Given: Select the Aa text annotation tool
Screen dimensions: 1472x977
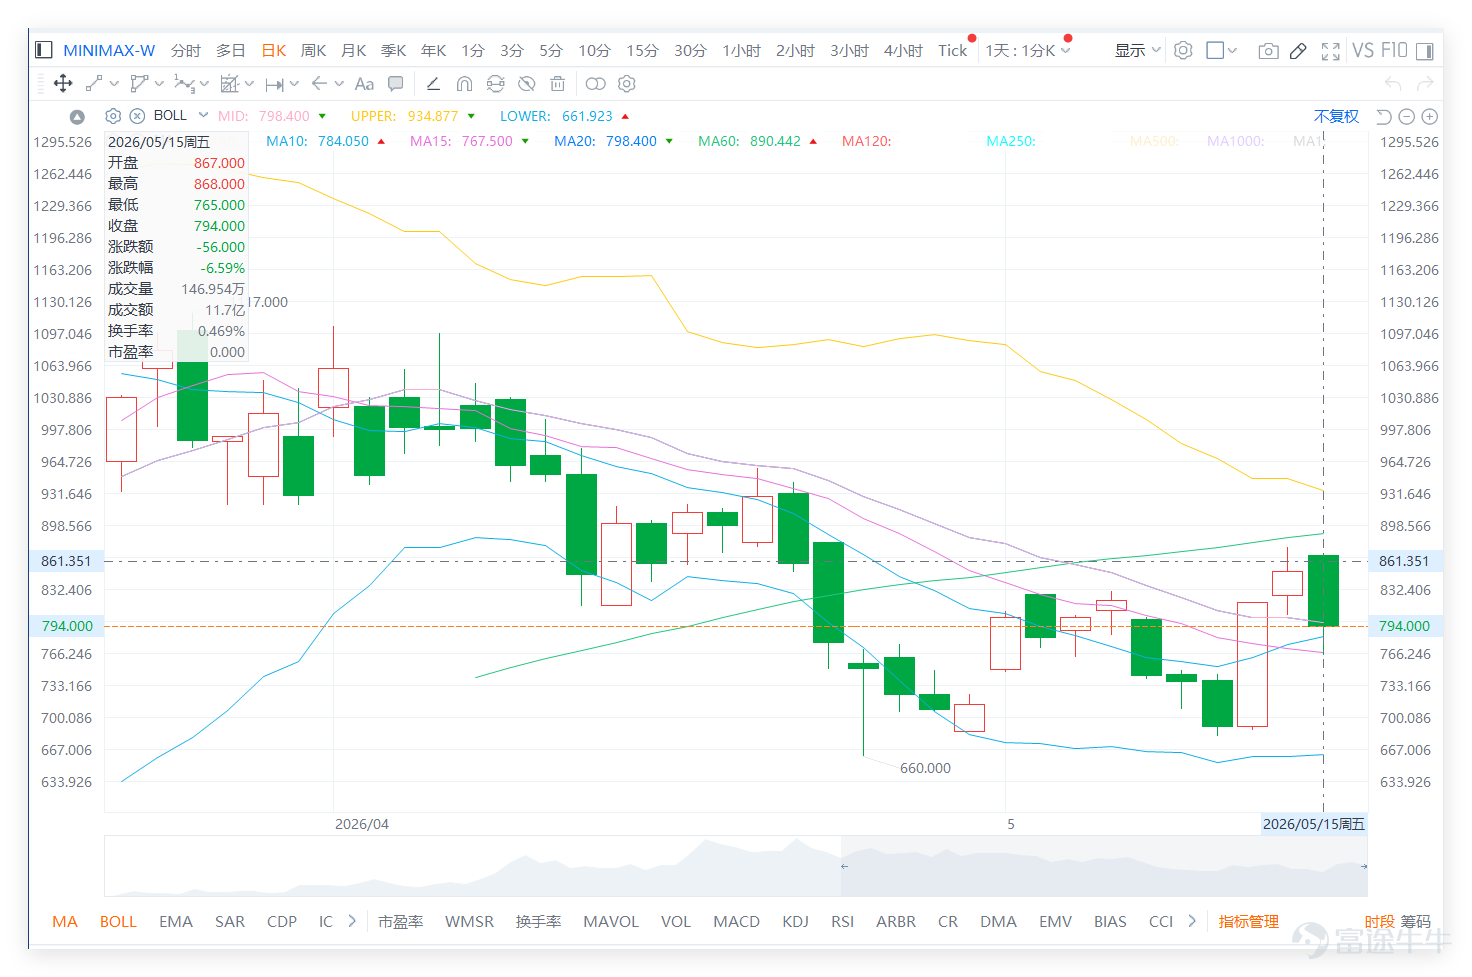Looking at the screenshot, I should (x=364, y=84).
